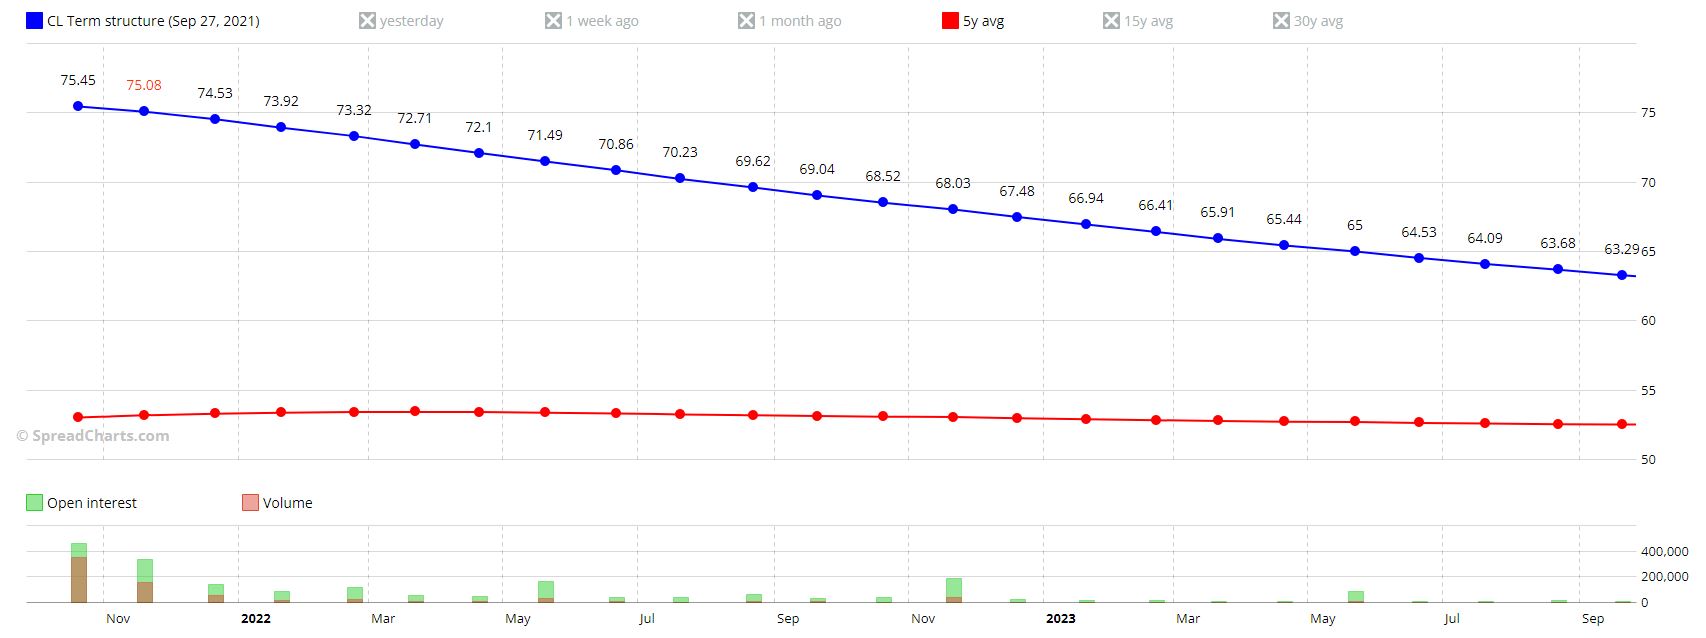Enable the '1 week ago' series checkbox
The image size is (1706, 638).
coord(553,21)
